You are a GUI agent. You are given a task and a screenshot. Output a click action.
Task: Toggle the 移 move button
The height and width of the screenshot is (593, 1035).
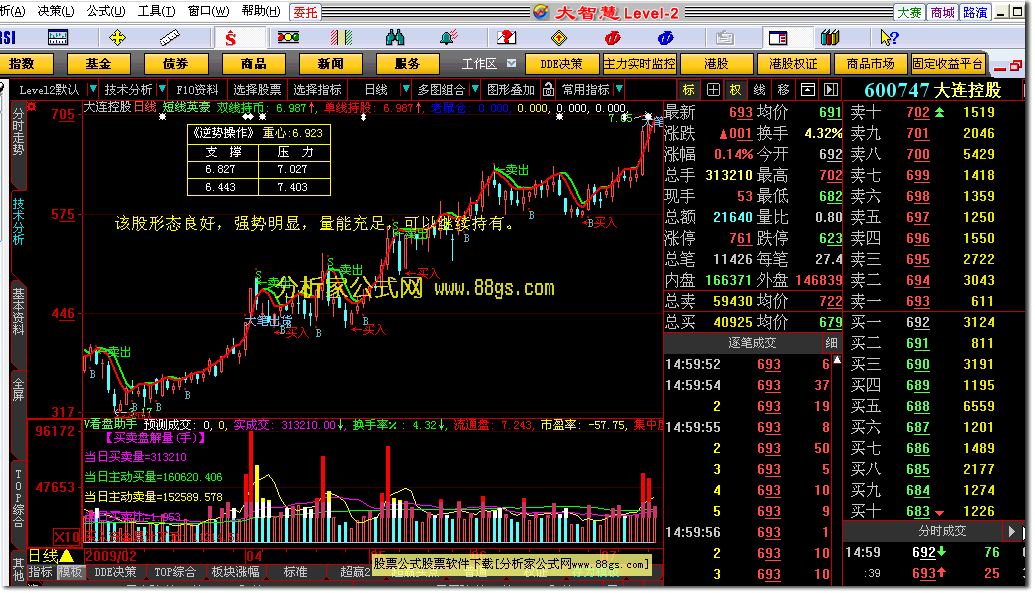(783, 89)
